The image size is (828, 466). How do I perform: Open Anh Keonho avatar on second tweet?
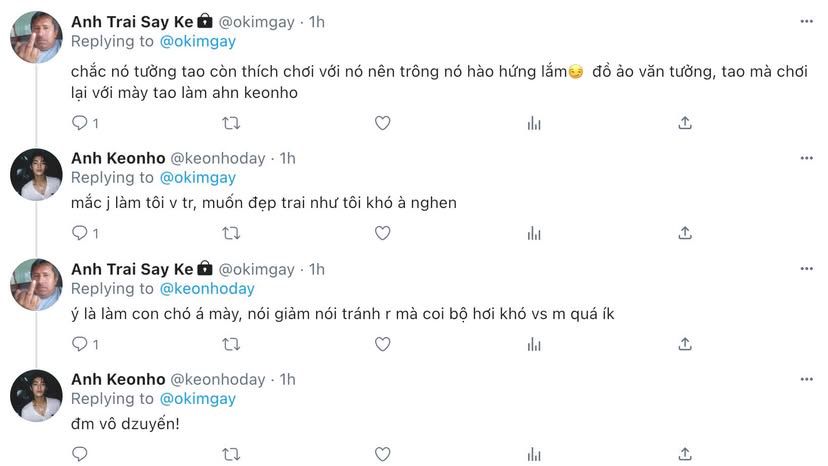[x=36, y=174]
